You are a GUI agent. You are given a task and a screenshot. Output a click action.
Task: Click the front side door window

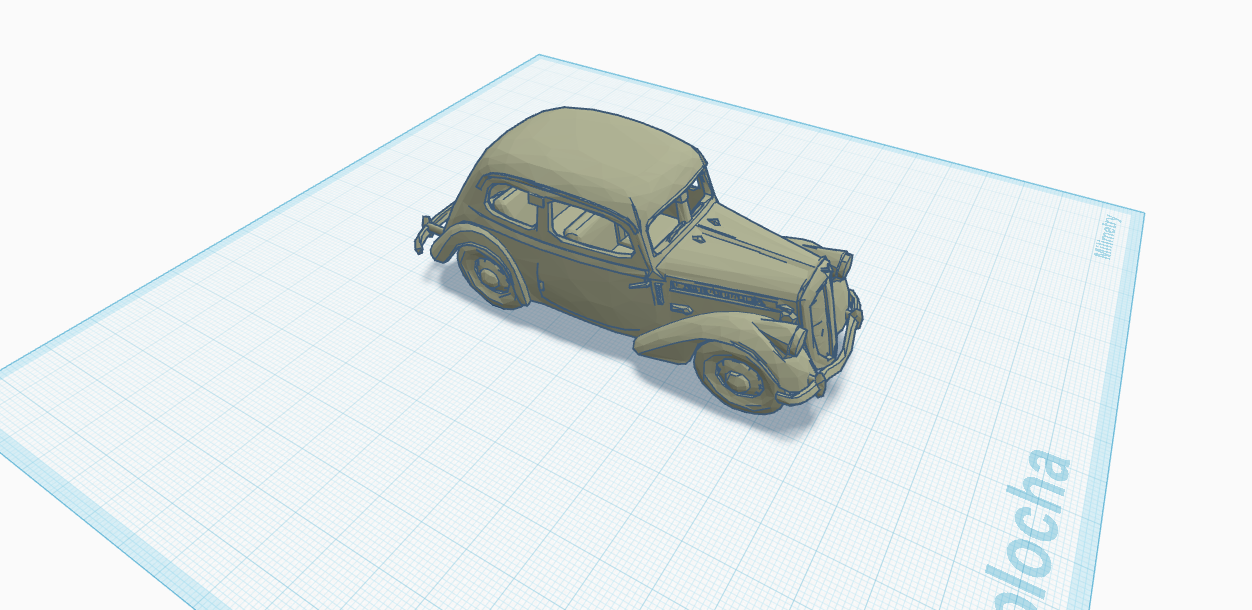coord(589,226)
